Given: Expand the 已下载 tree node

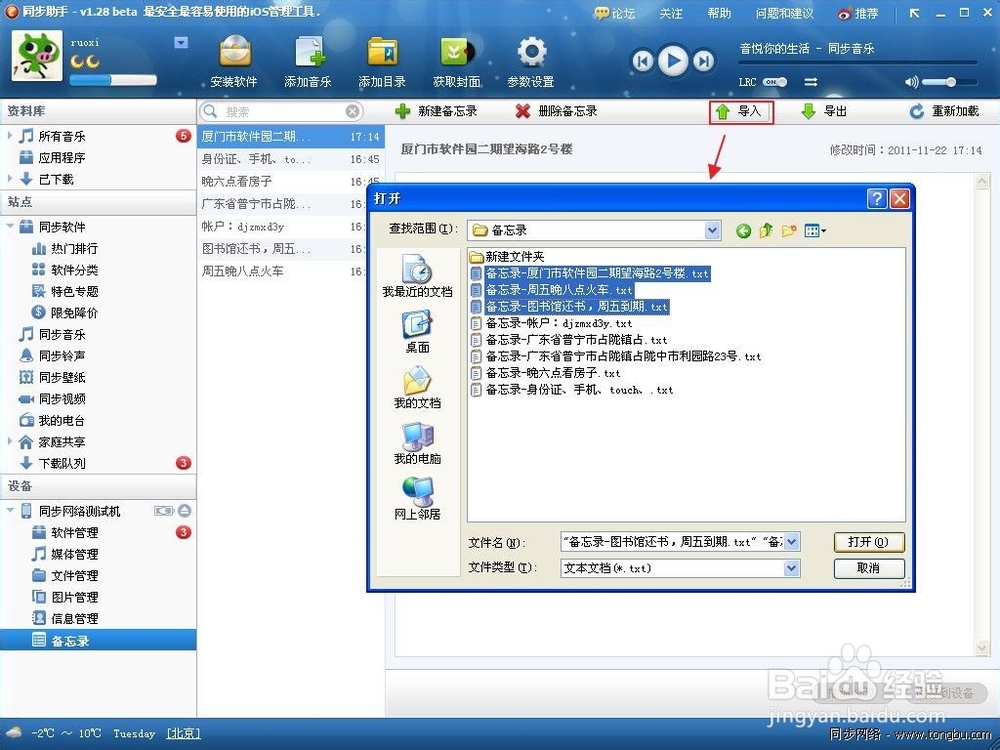Looking at the screenshot, I should click(10, 179).
